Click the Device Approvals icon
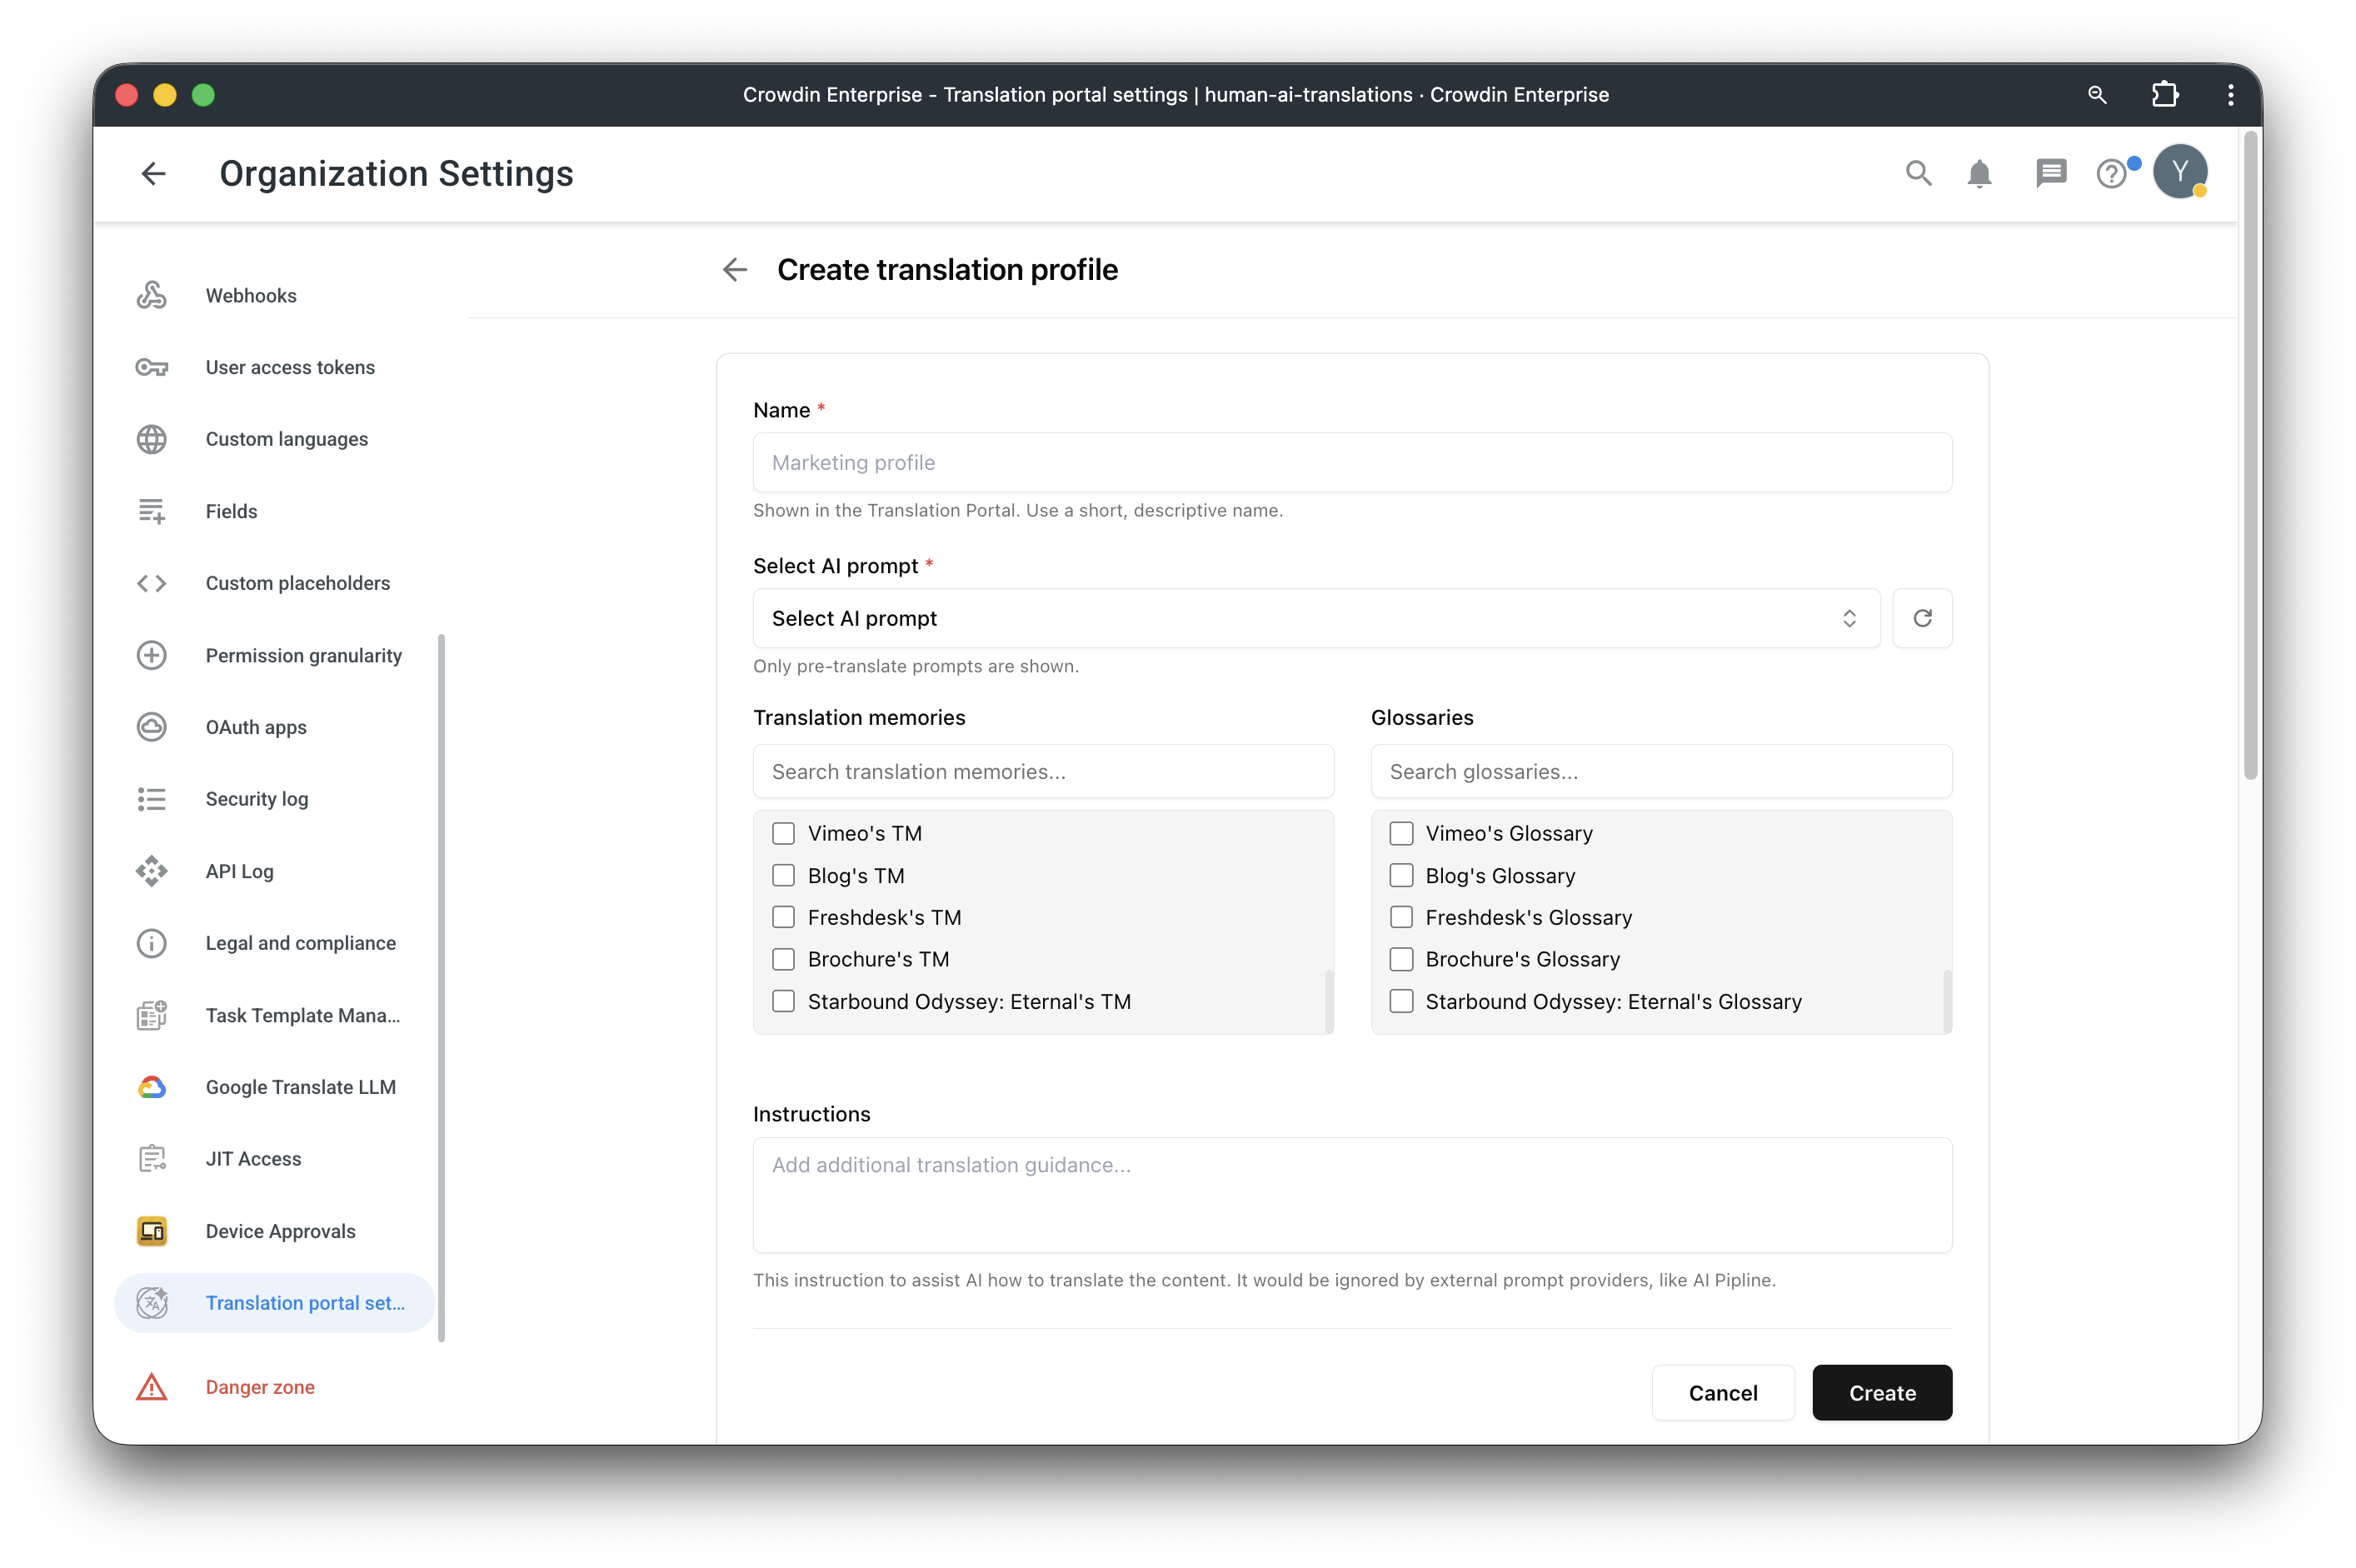This screenshot has height=1568, width=2356. [x=152, y=1231]
